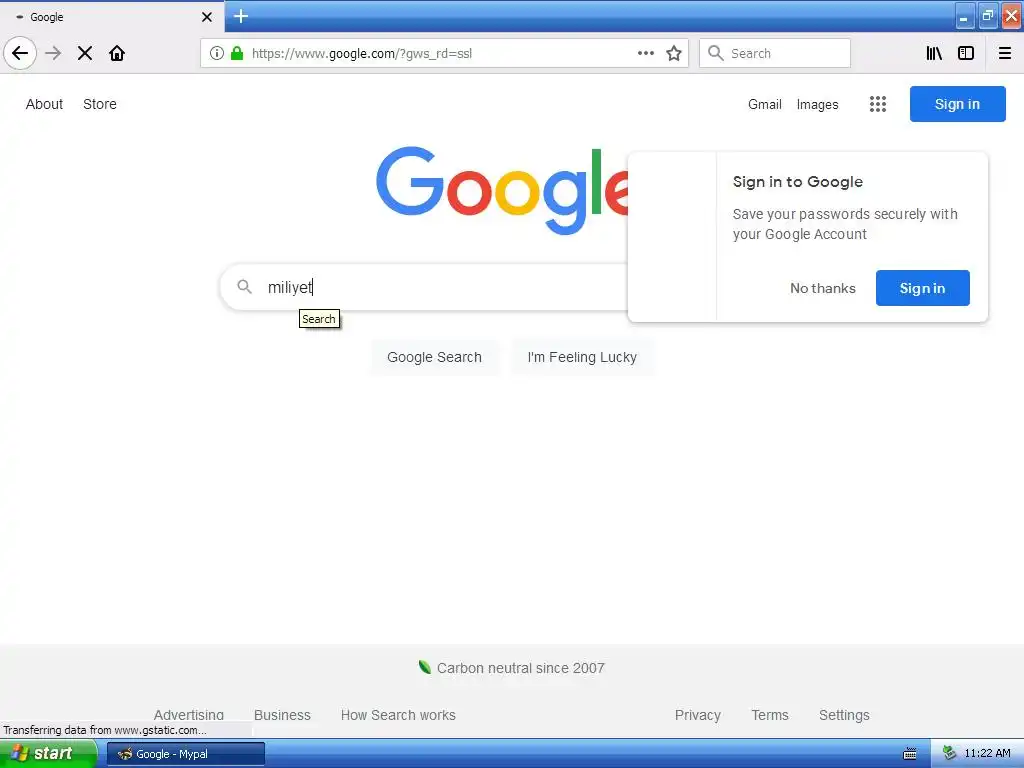The height and width of the screenshot is (768, 1024).
Task: Click the forward navigation arrow
Action: click(x=54, y=53)
